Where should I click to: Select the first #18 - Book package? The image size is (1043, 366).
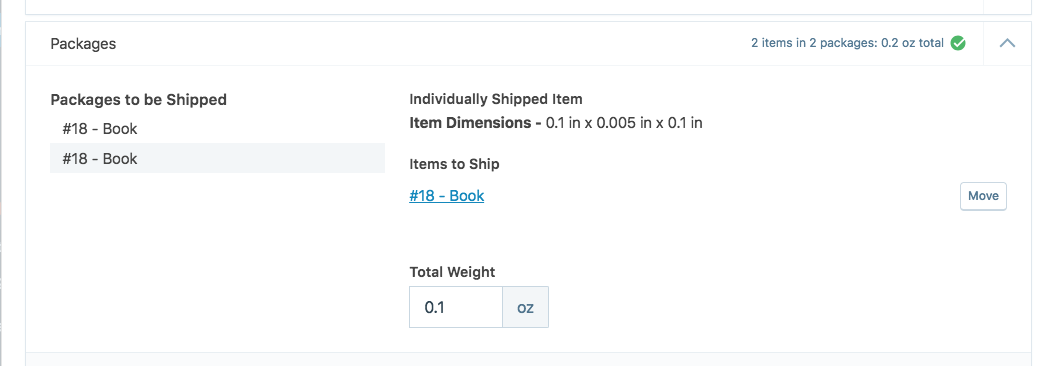[x=217, y=128]
